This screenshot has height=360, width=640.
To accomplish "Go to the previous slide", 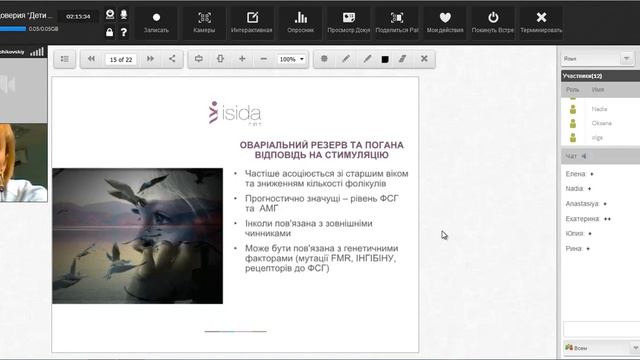I will click(91, 59).
